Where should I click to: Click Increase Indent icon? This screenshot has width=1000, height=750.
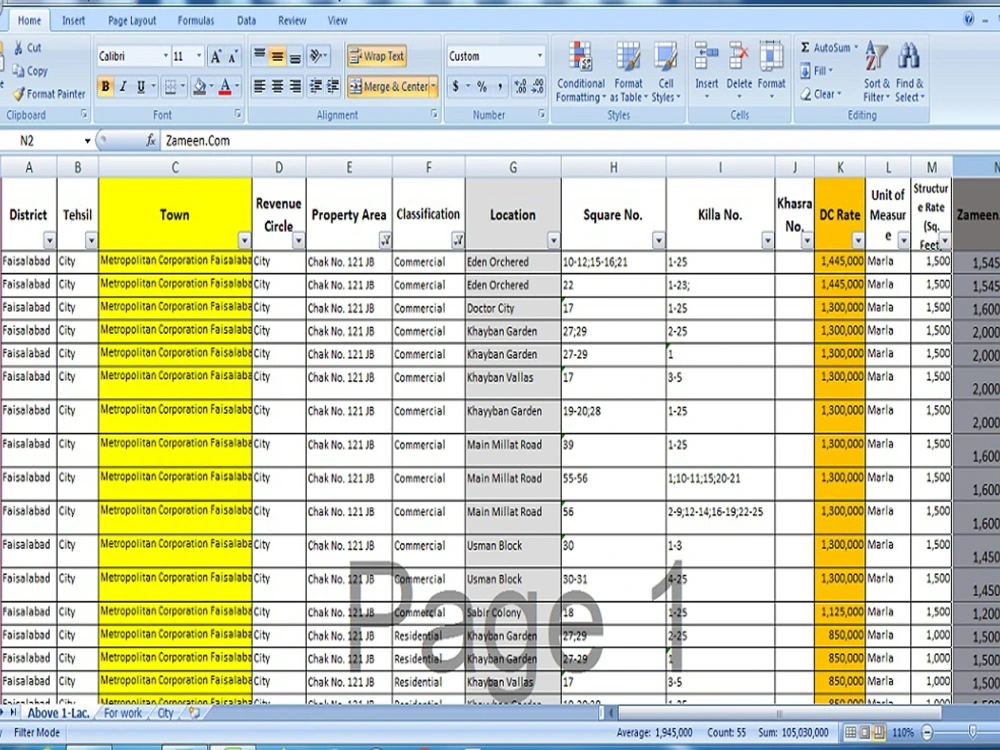pyautogui.click(x=333, y=86)
